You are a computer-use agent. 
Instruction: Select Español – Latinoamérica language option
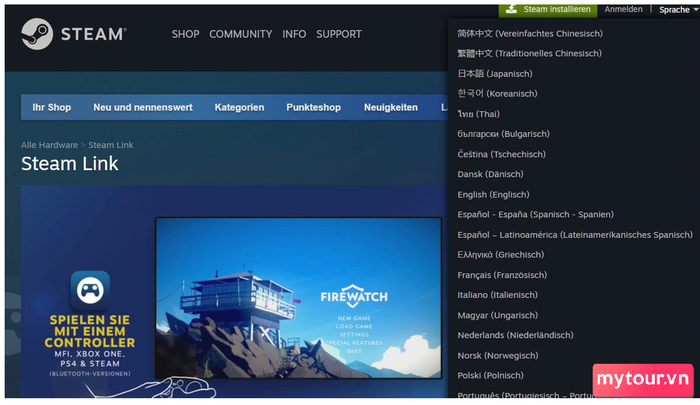click(x=575, y=234)
